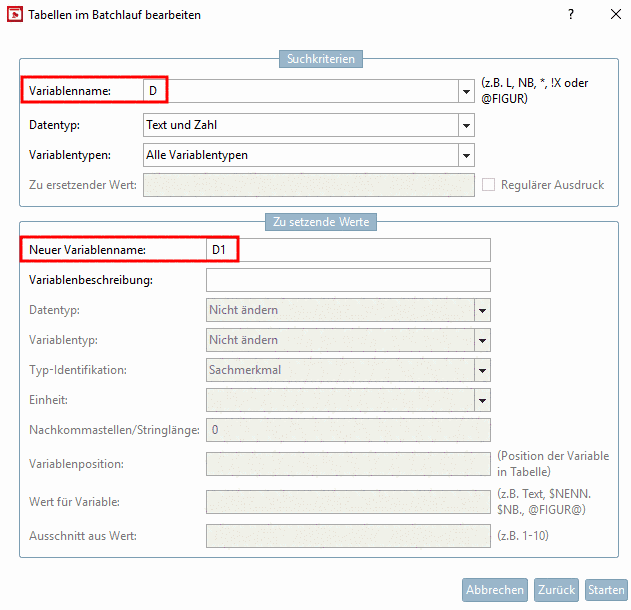Click the Wert für Variable field
The height and width of the screenshot is (610, 631).
click(x=348, y=501)
